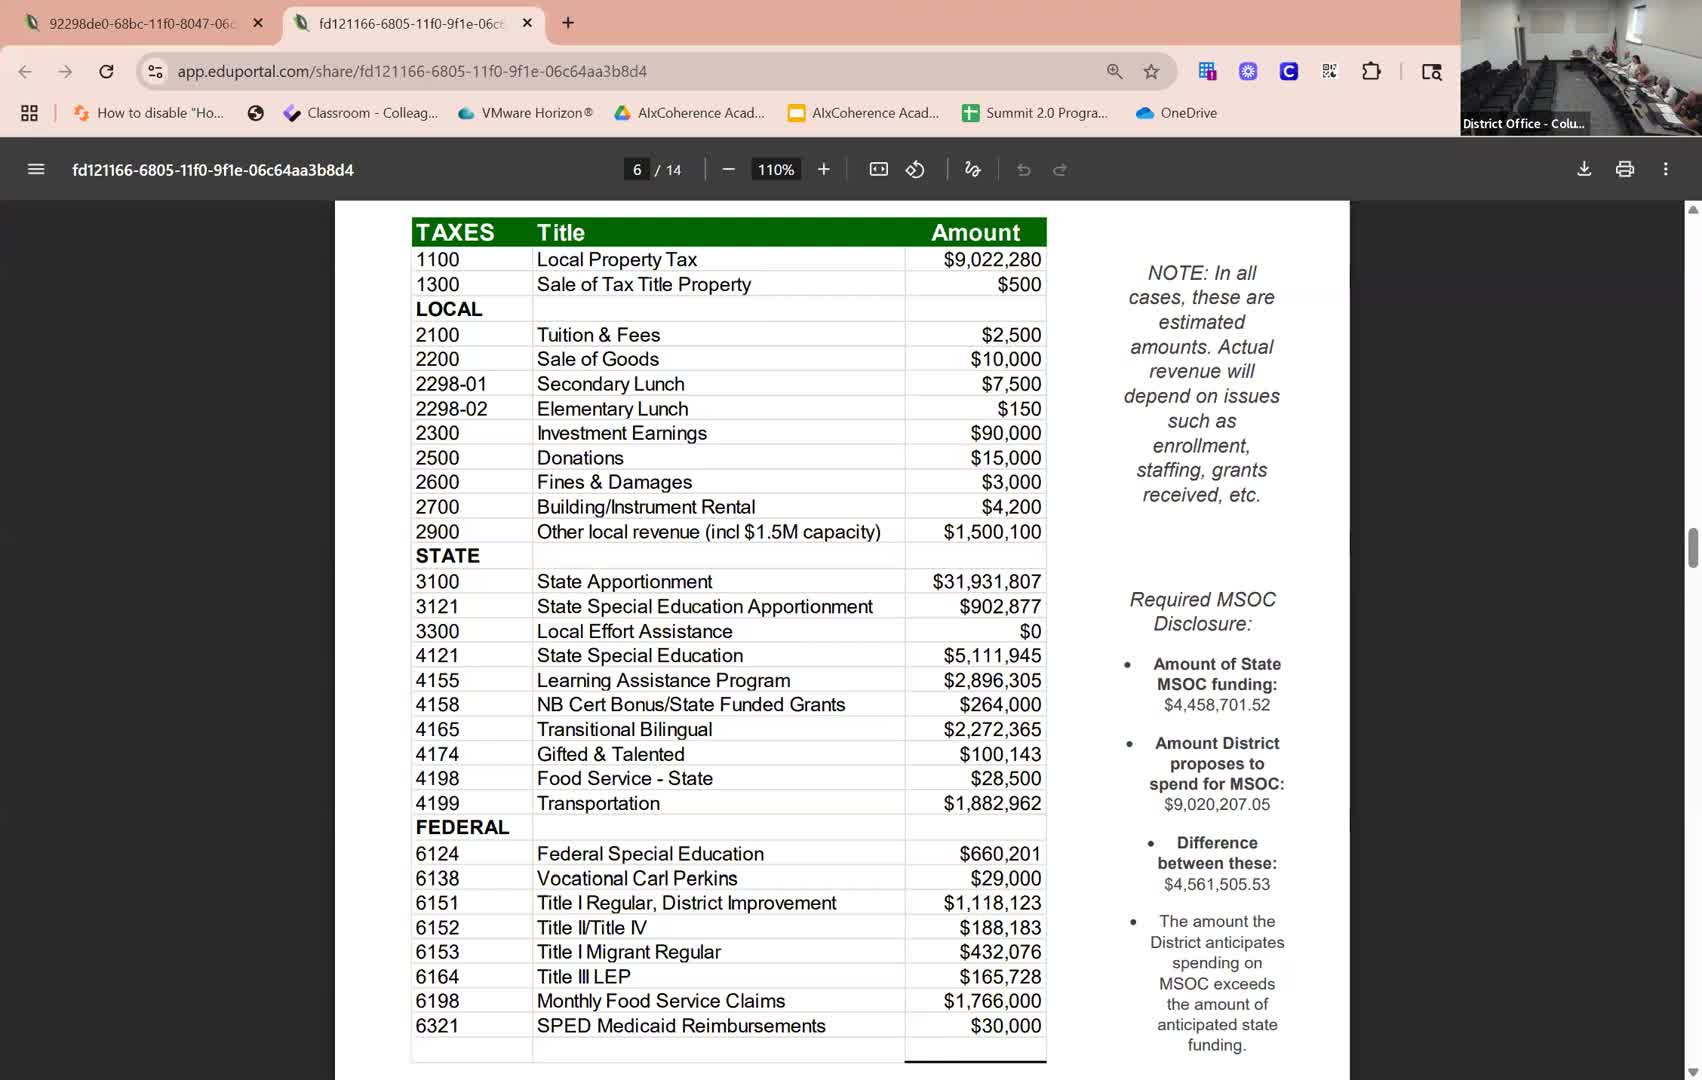Click the Other local revenue row title

pos(709,532)
